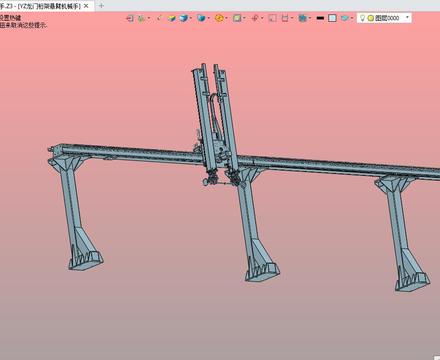The width and height of the screenshot is (440, 360).
Task: Click the blue cube view icon
Action: click(x=184, y=18)
